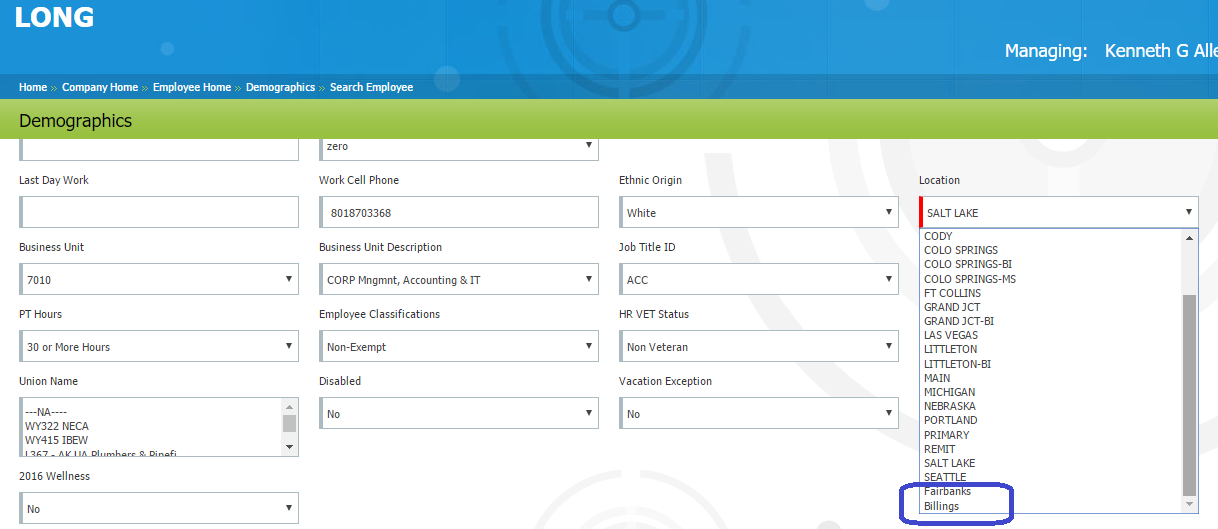Screen dimensions: 1218x529
Task: Expand the PT Hours dropdown
Action: pyautogui.click(x=159, y=347)
